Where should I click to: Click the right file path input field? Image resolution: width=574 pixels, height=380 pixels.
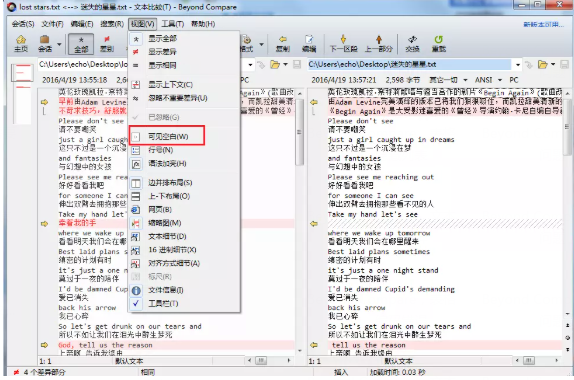point(409,65)
